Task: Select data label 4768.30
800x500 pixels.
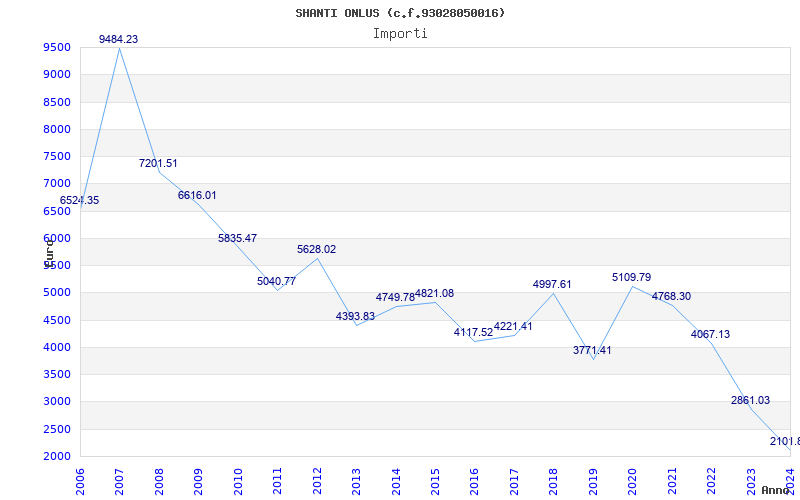Action: coord(671,296)
